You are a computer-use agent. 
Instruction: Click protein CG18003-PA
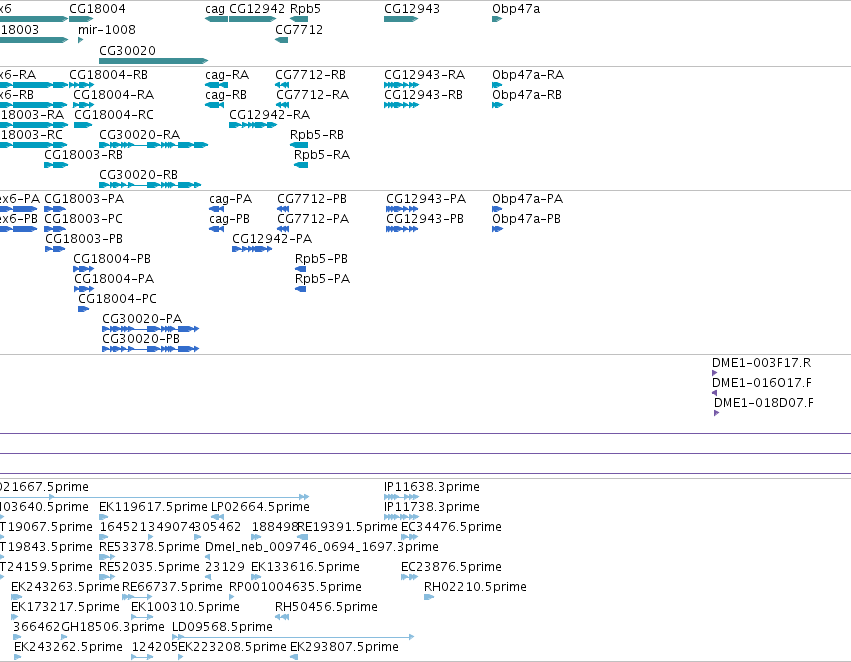84,199
